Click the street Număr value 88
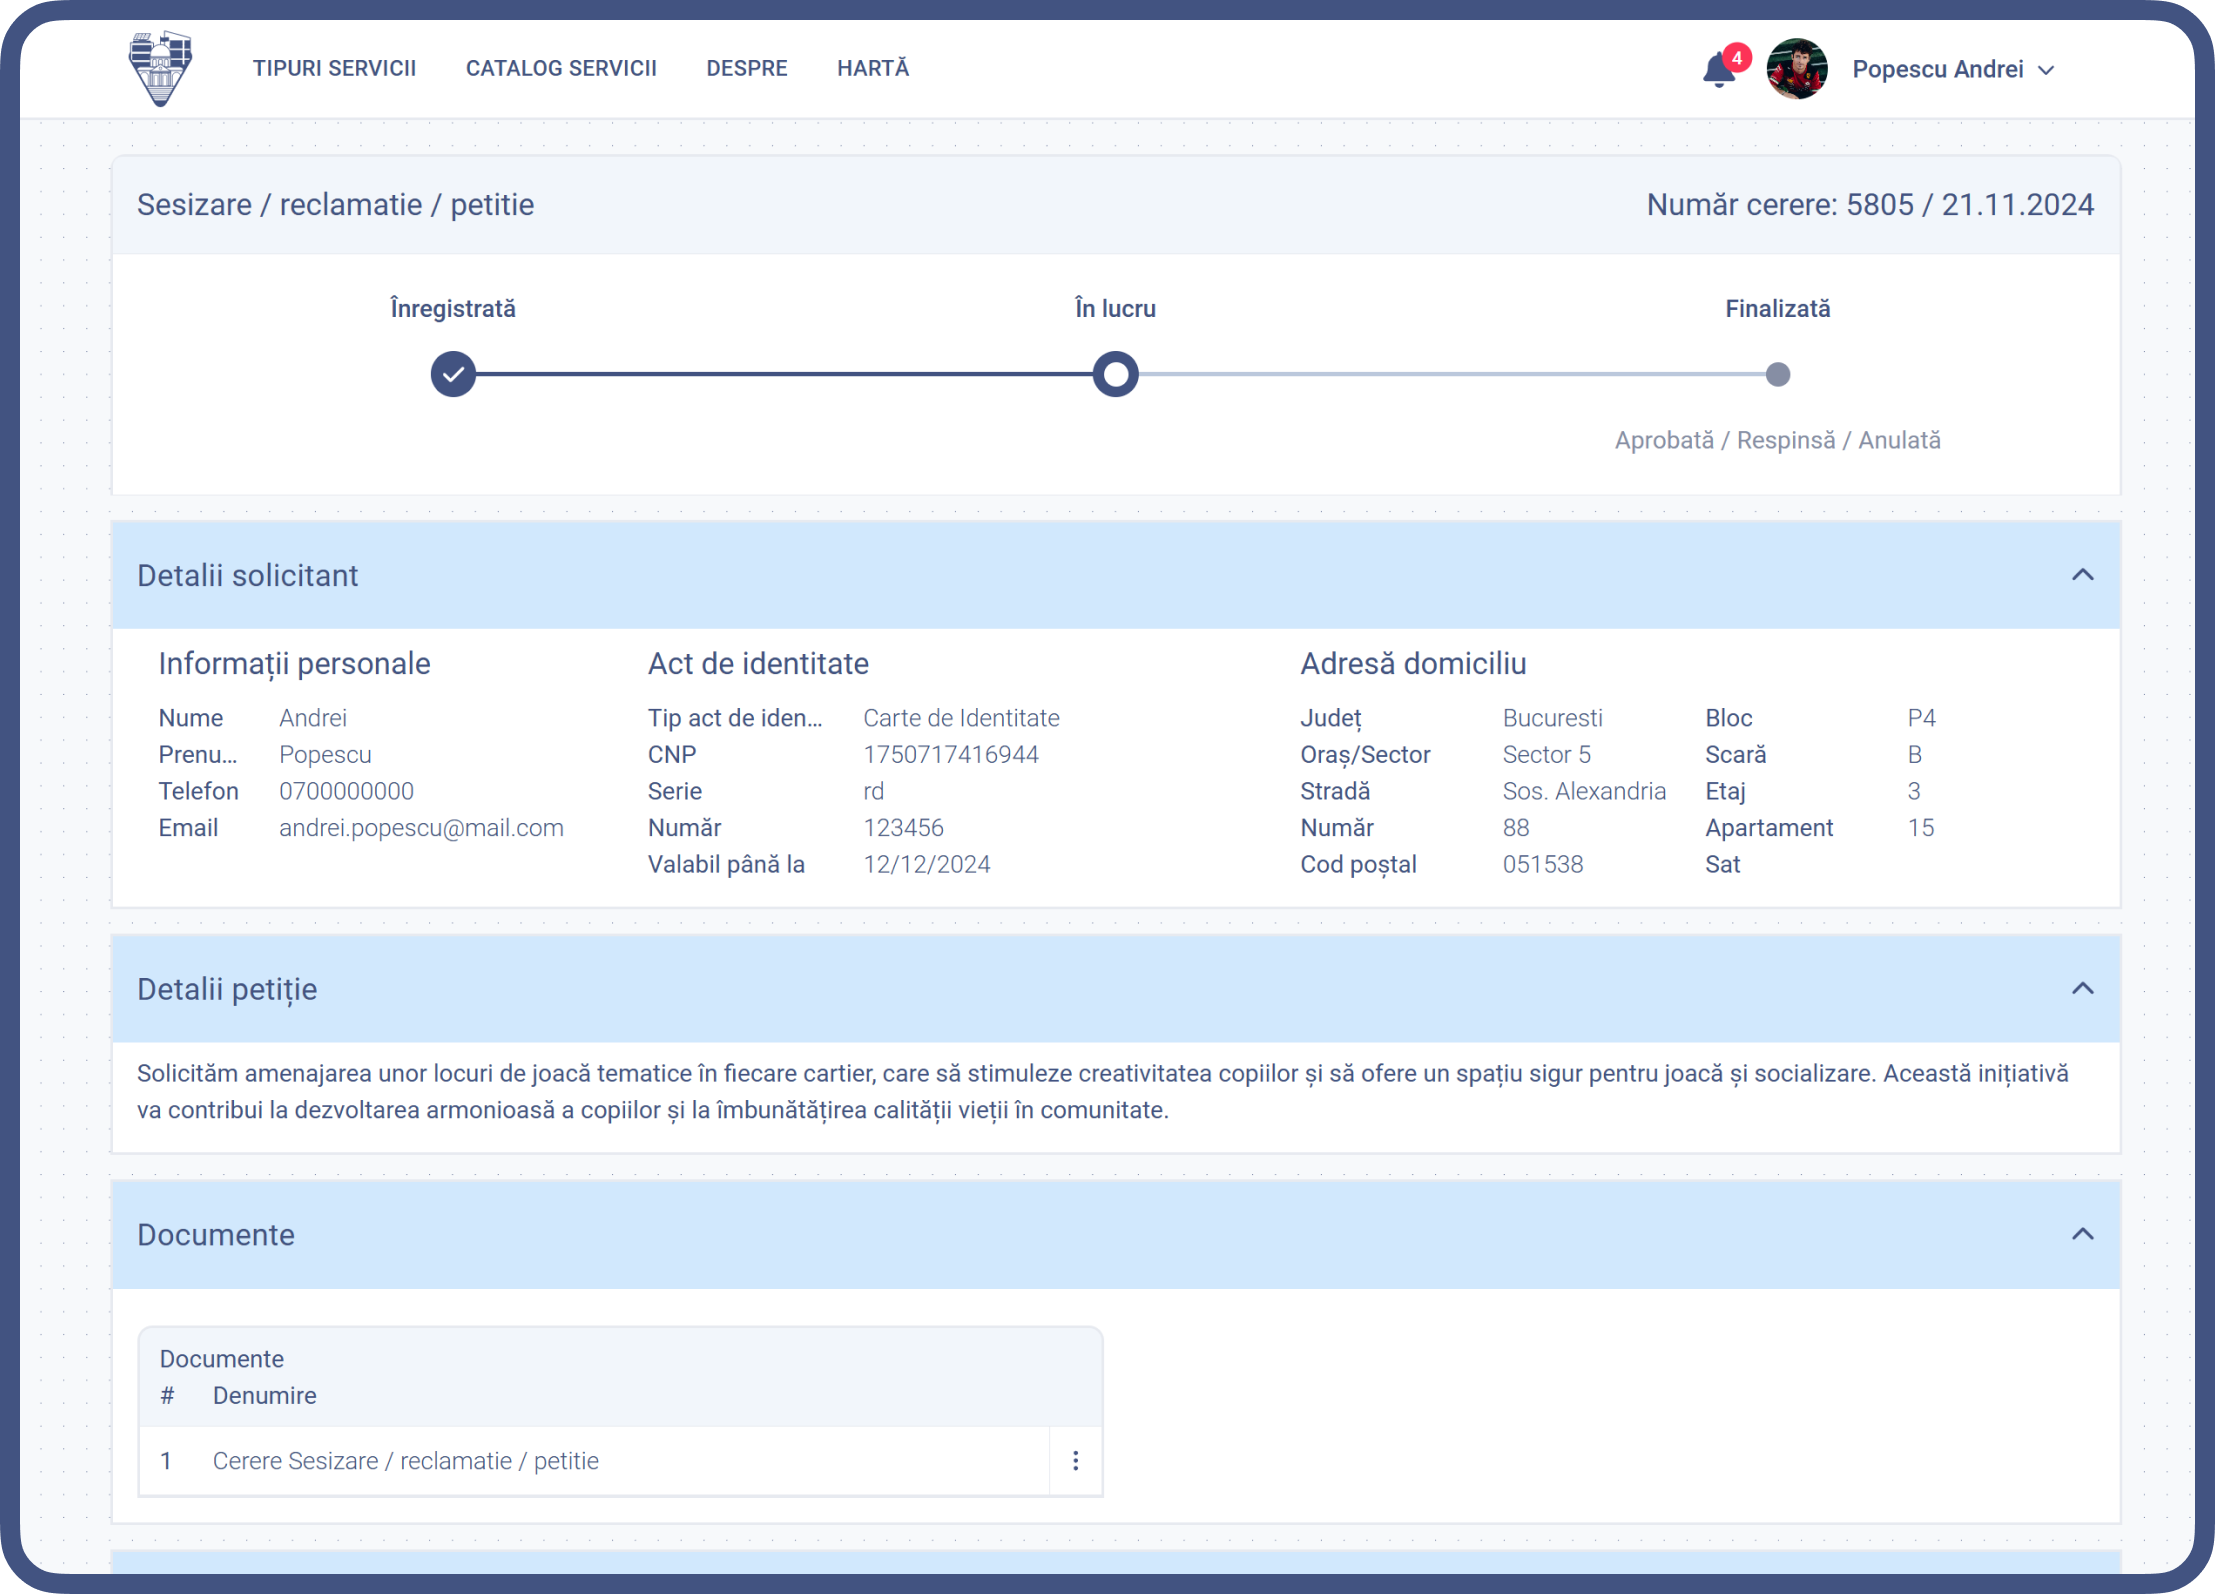 point(1515,828)
